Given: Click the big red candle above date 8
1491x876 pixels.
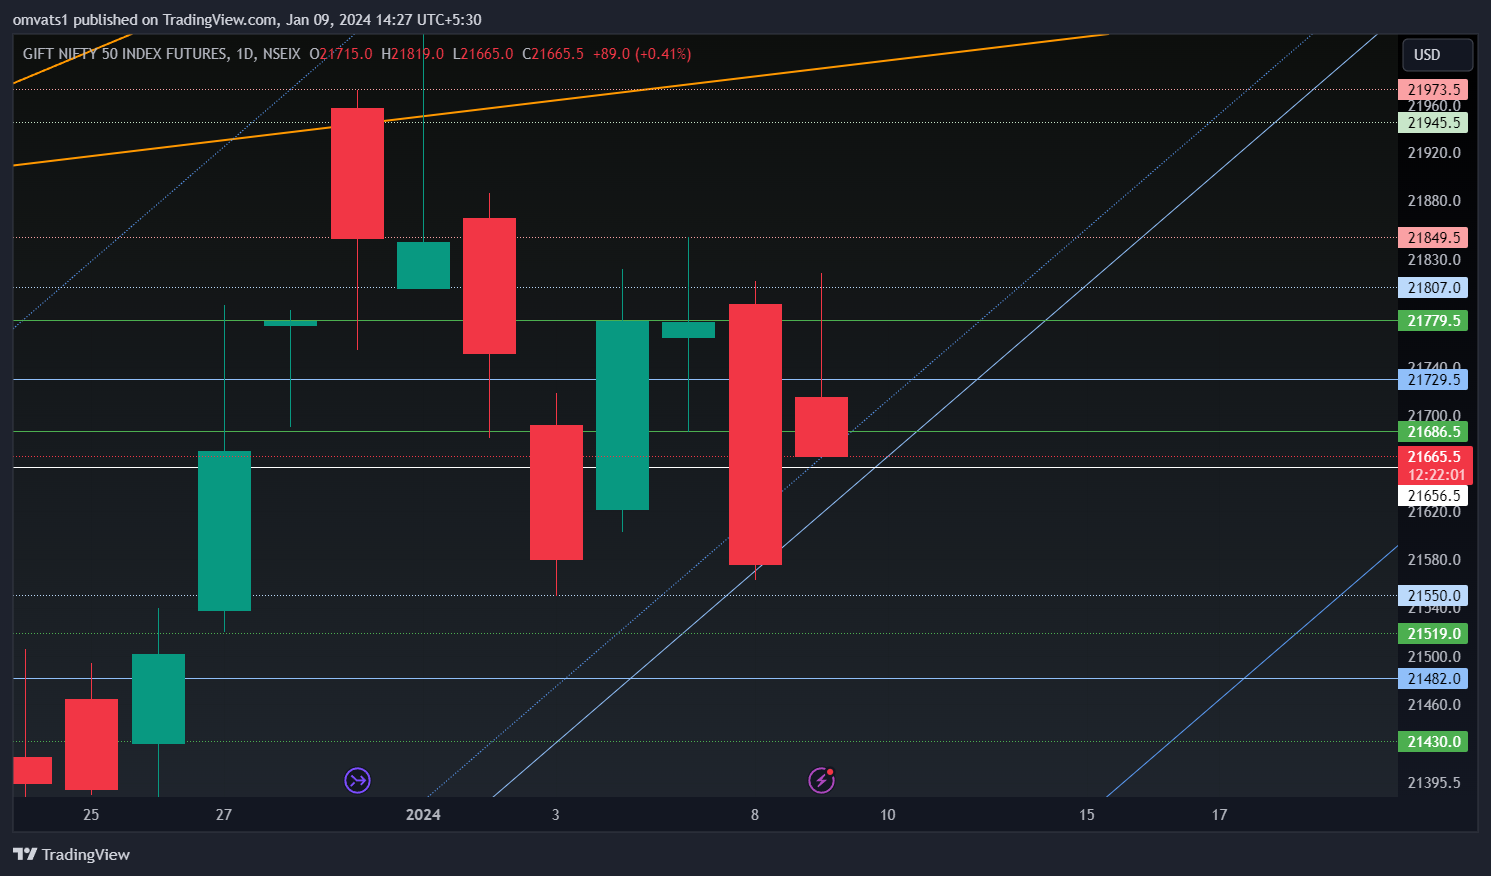Looking at the screenshot, I should [x=755, y=434].
